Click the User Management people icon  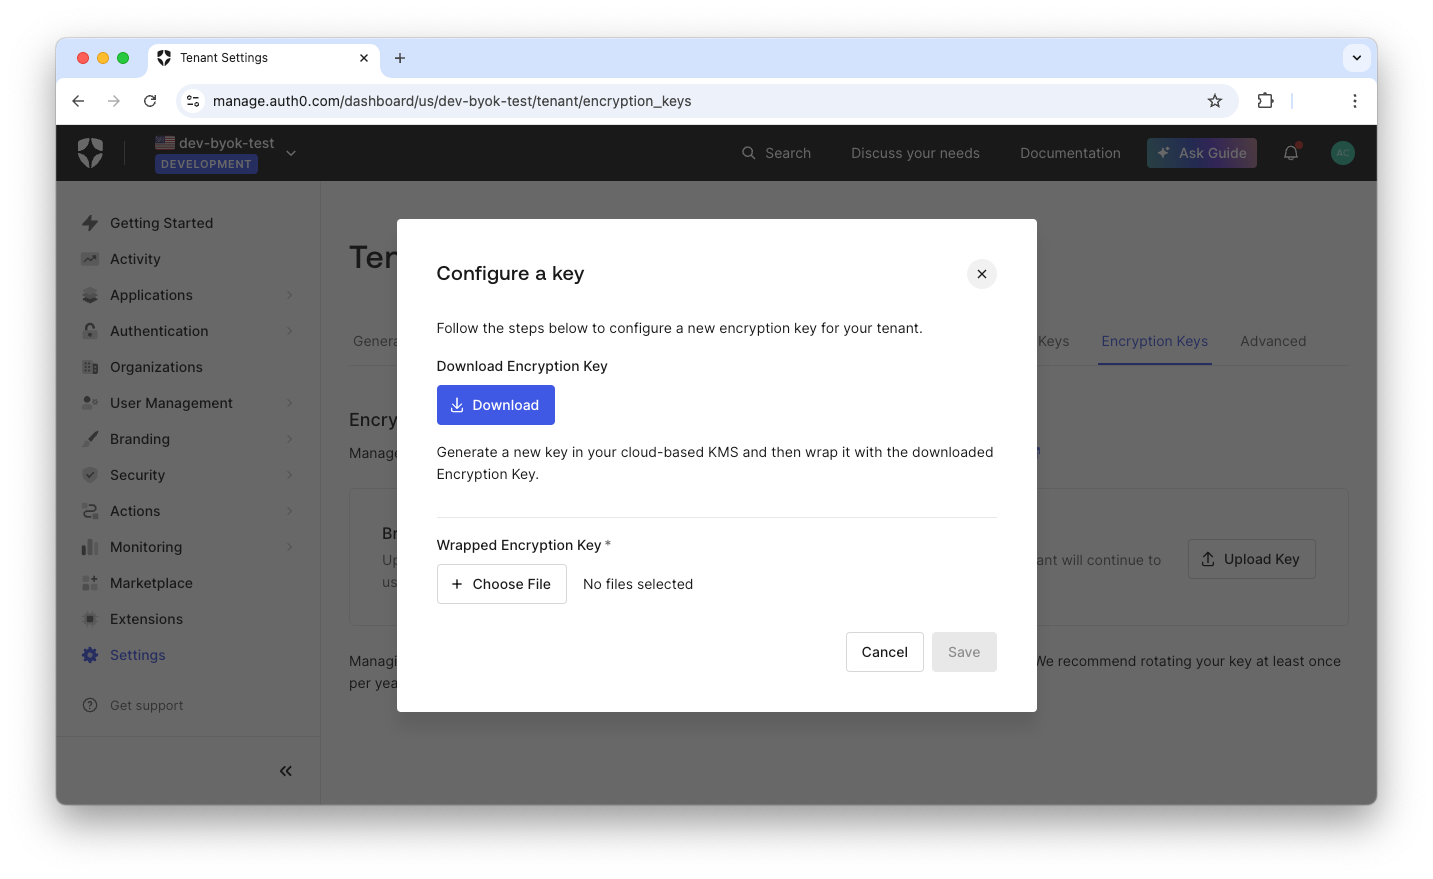90,403
